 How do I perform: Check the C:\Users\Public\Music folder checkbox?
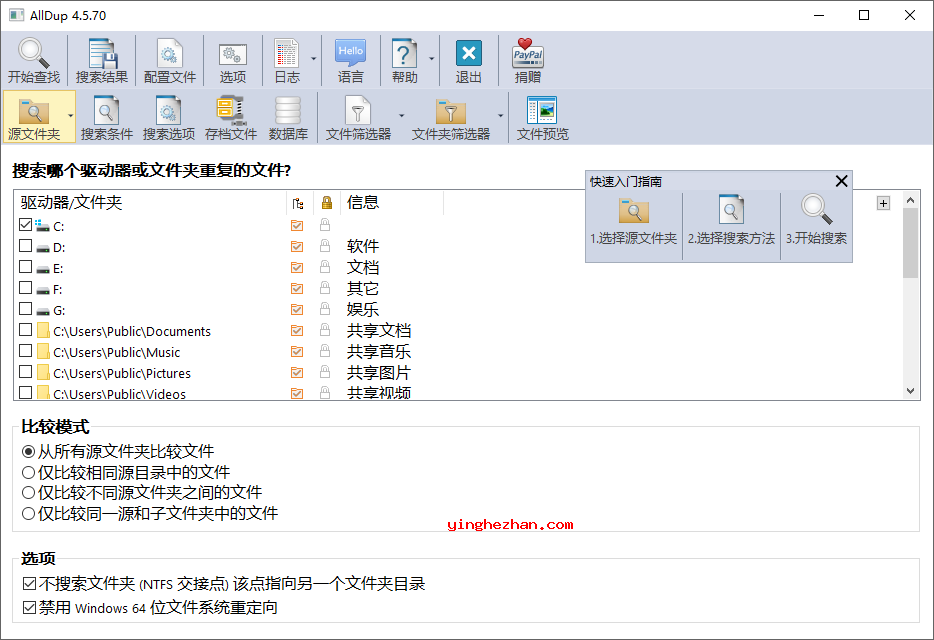click(26, 350)
